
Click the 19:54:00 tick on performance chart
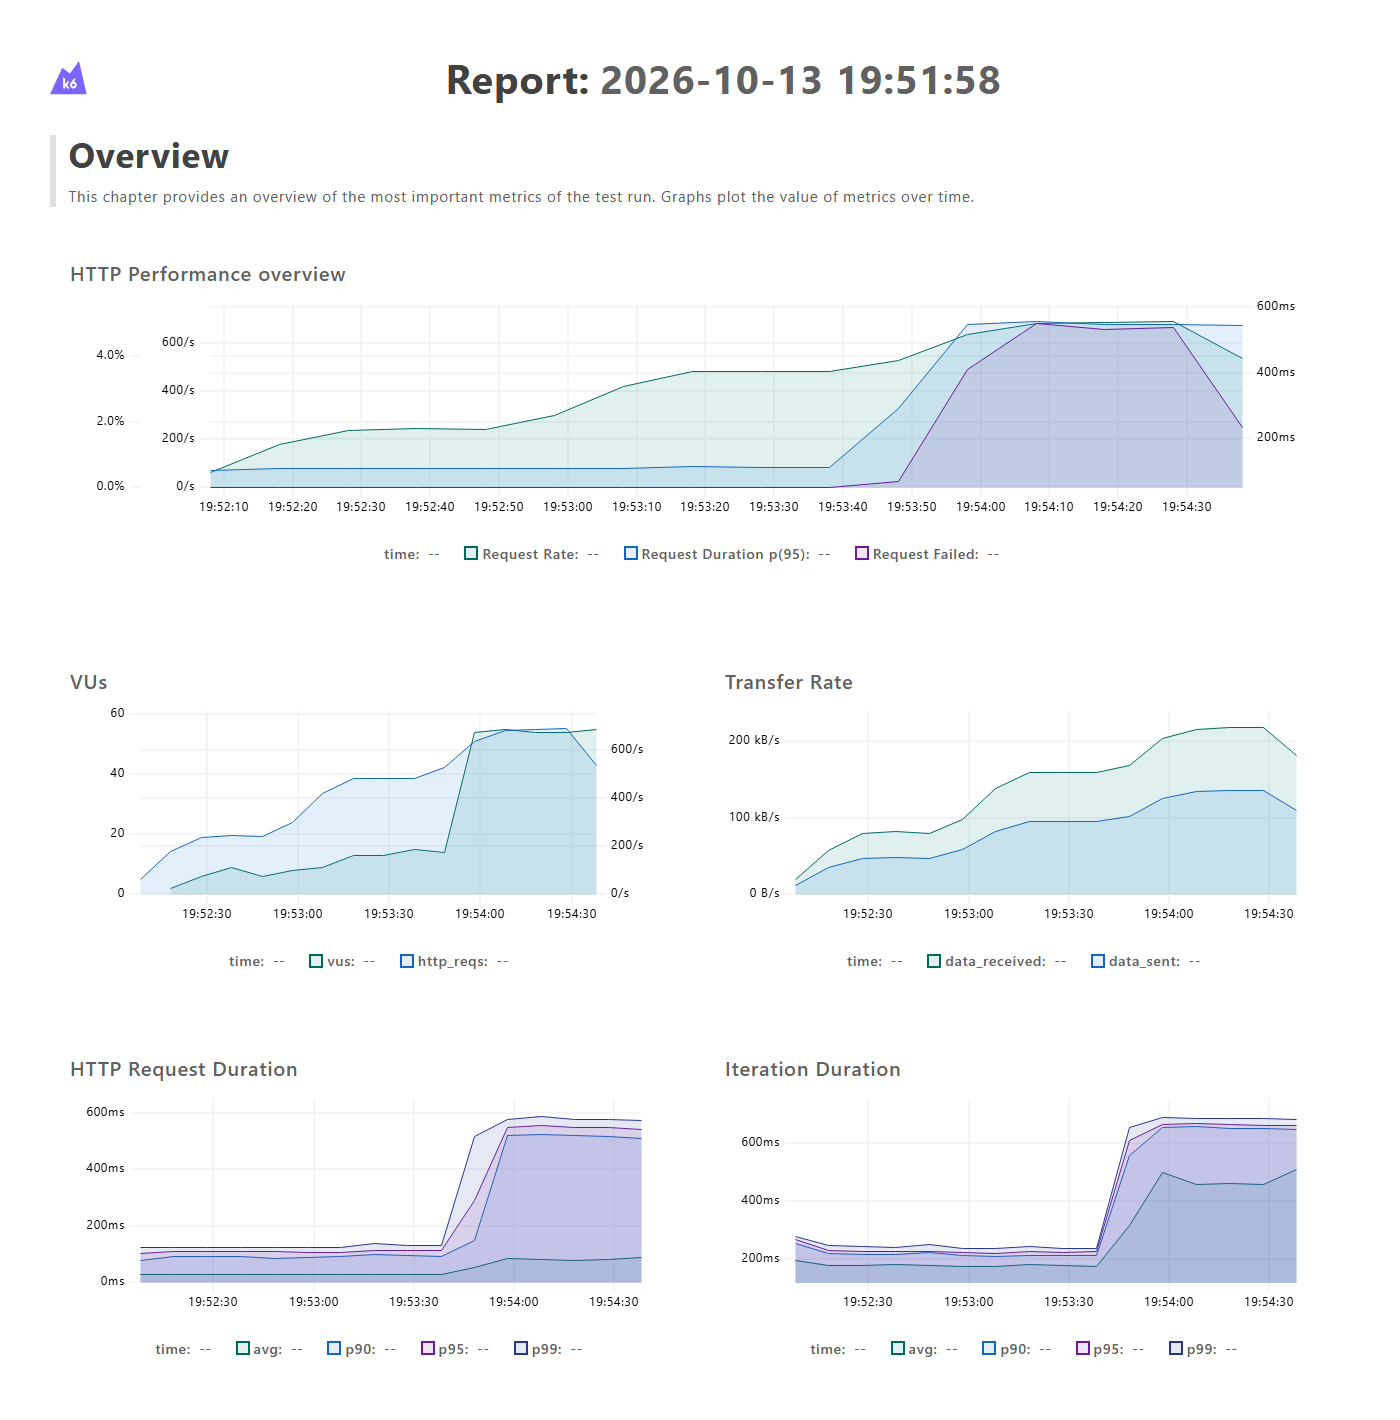point(981,507)
